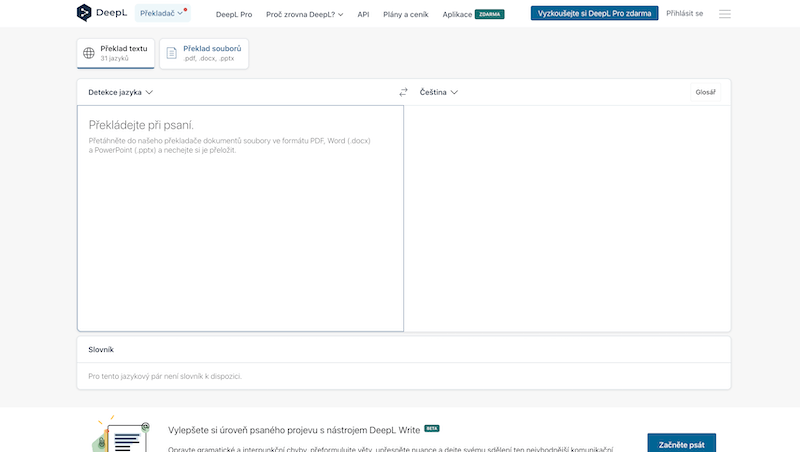Viewport: 800px width, 452px height.
Task: Click the DeepL logo icon
Action: point(84,14)
